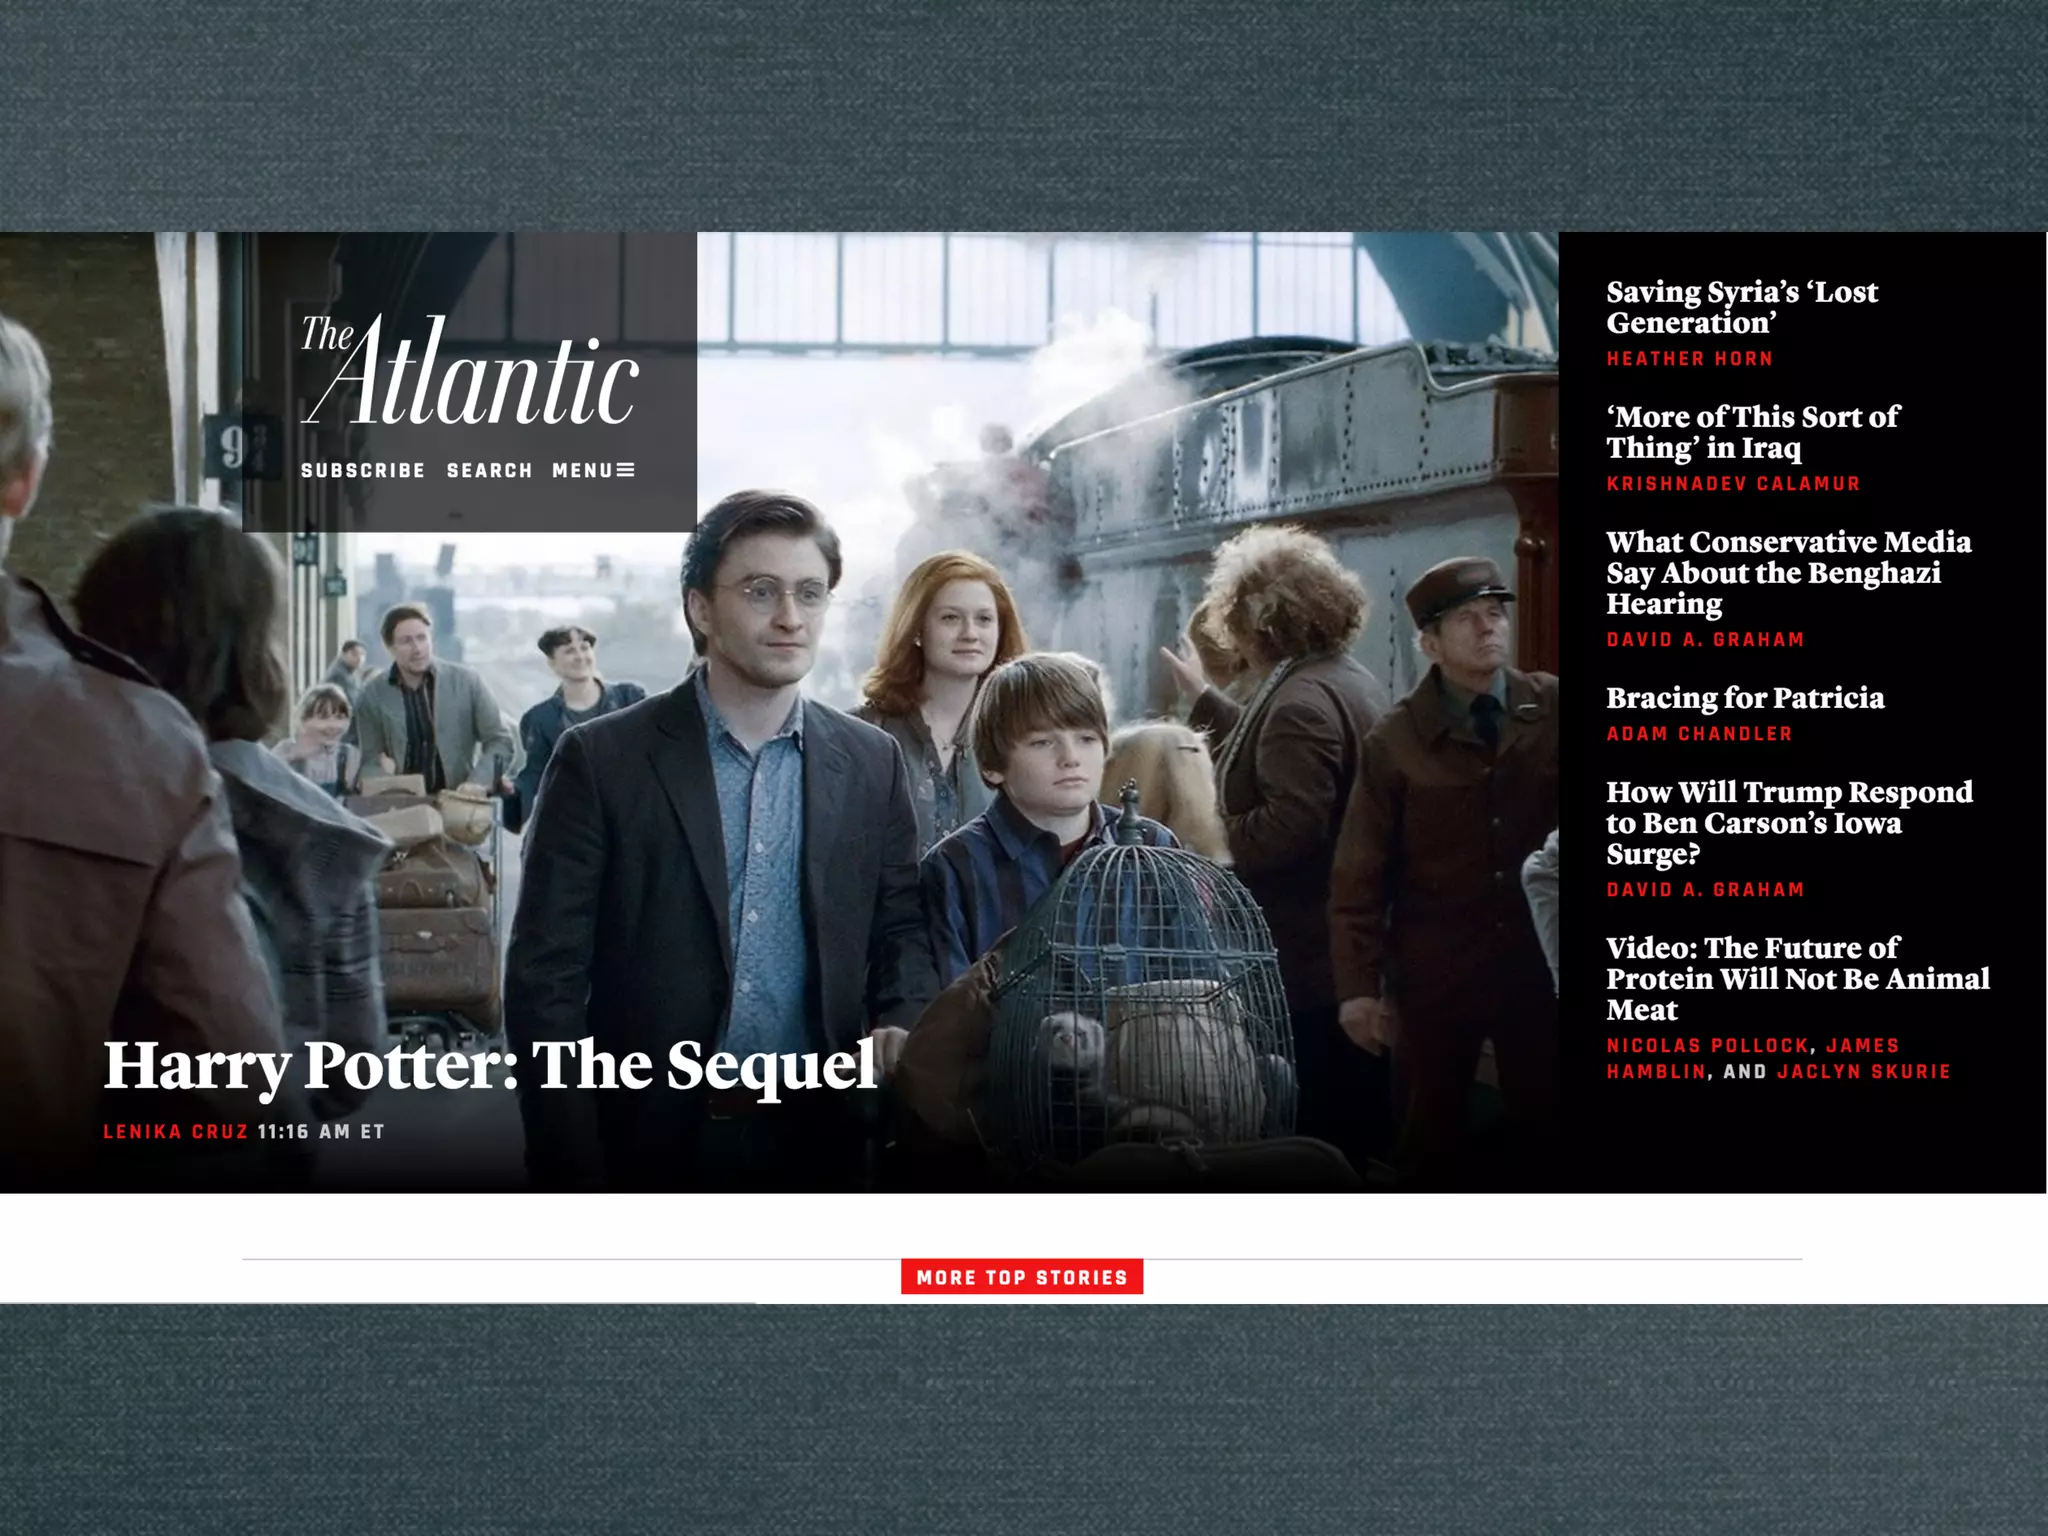Click the SEARCH nav item
The width and height of the screenshot is (2048, 1536).
coord(489,470)
